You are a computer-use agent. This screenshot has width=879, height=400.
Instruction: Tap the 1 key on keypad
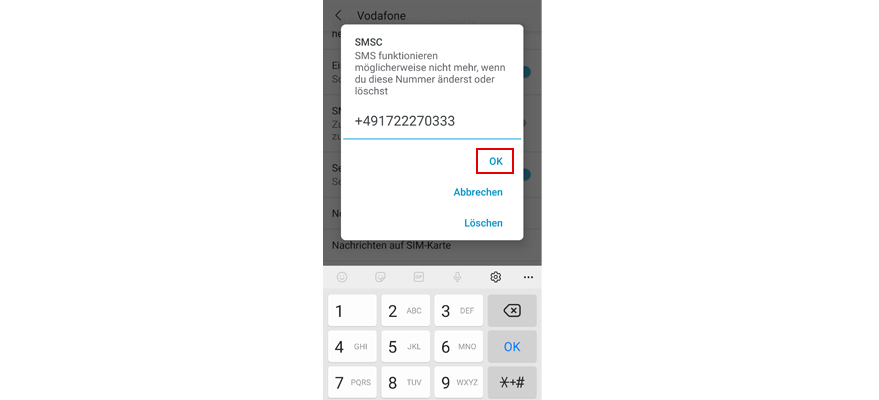(x=352, y=310)
